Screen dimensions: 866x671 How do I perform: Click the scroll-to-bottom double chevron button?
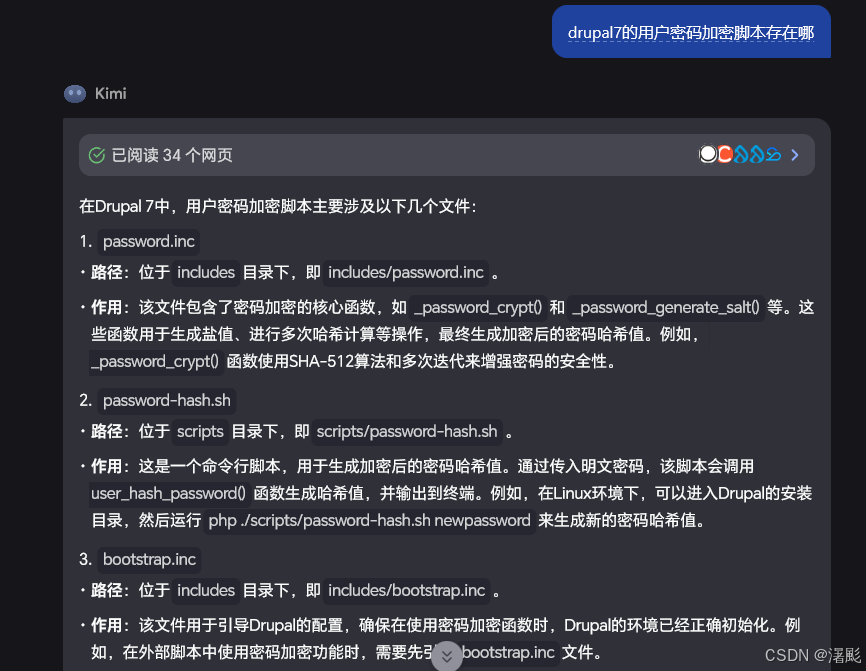(447, 656)
